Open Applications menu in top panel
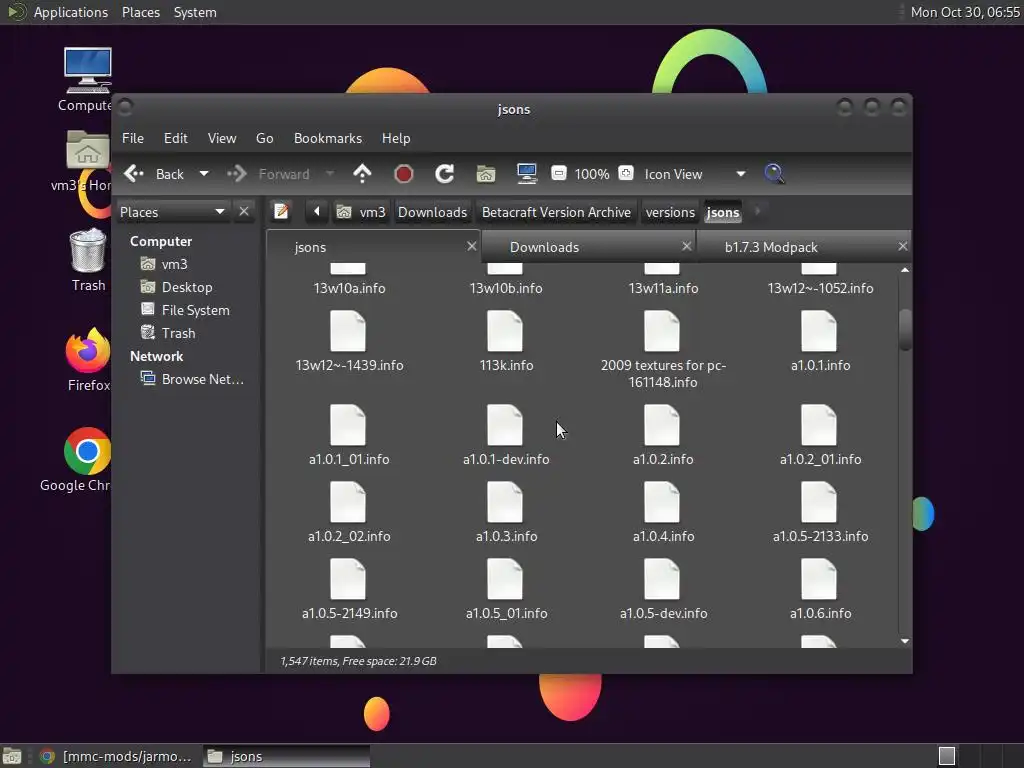 tap(71, 12)
